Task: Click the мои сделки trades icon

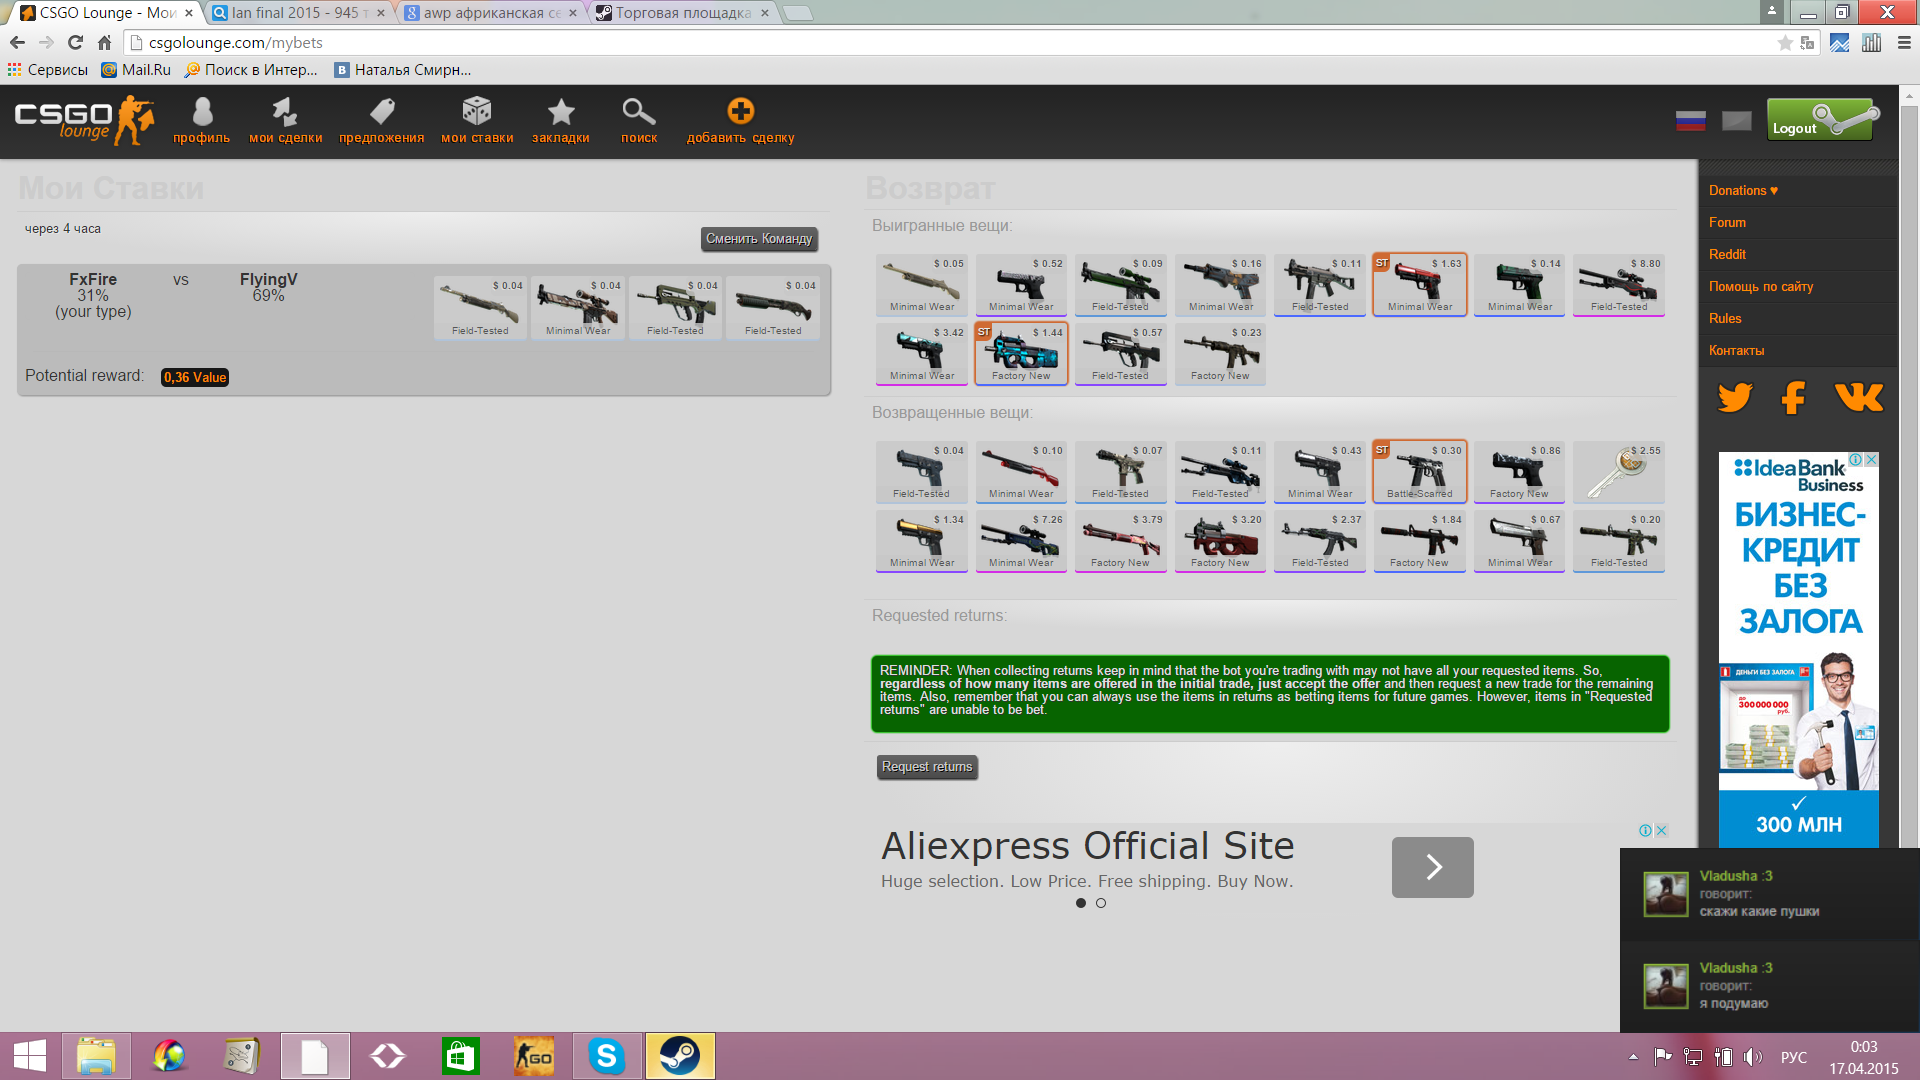Action: [285, 112]
